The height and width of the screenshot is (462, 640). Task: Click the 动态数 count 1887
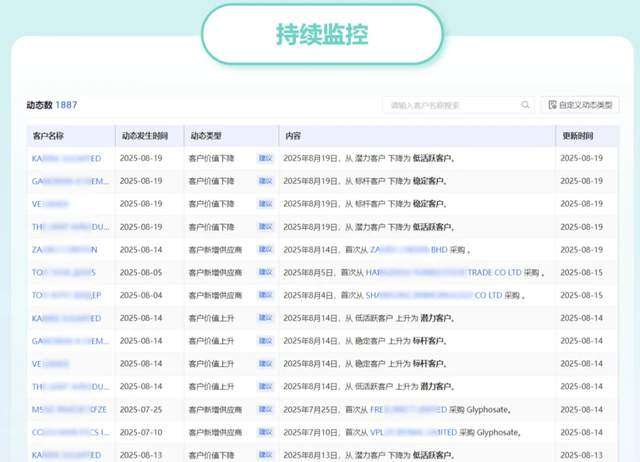coord(66,105)
